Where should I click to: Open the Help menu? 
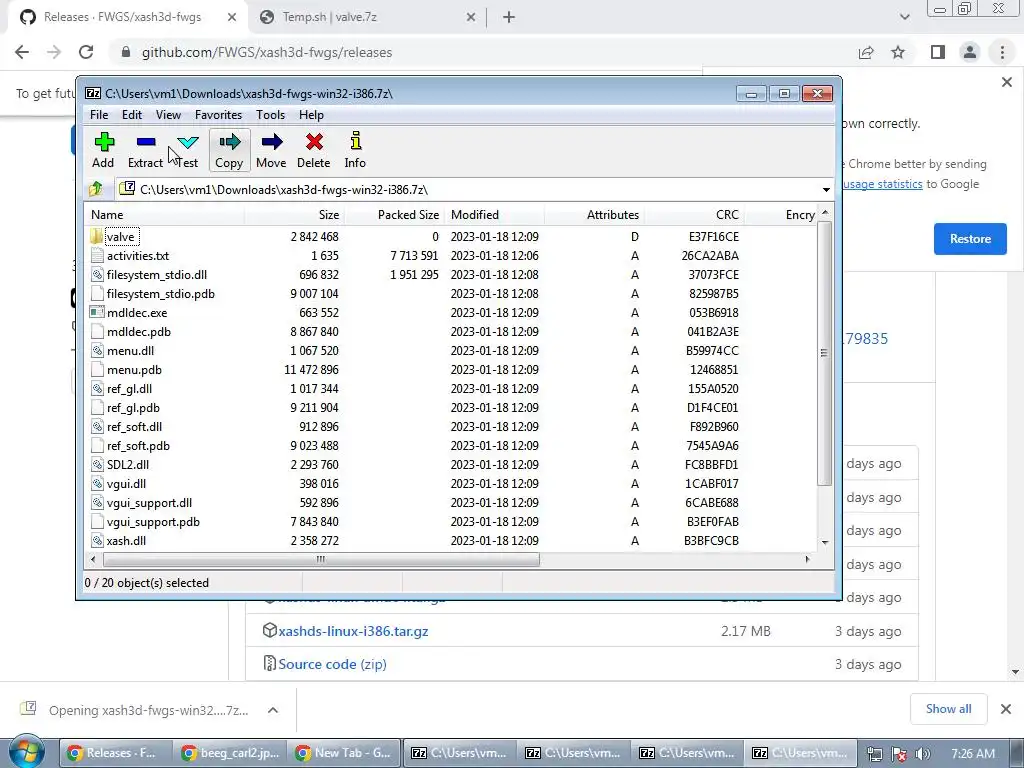click(312, 115)
